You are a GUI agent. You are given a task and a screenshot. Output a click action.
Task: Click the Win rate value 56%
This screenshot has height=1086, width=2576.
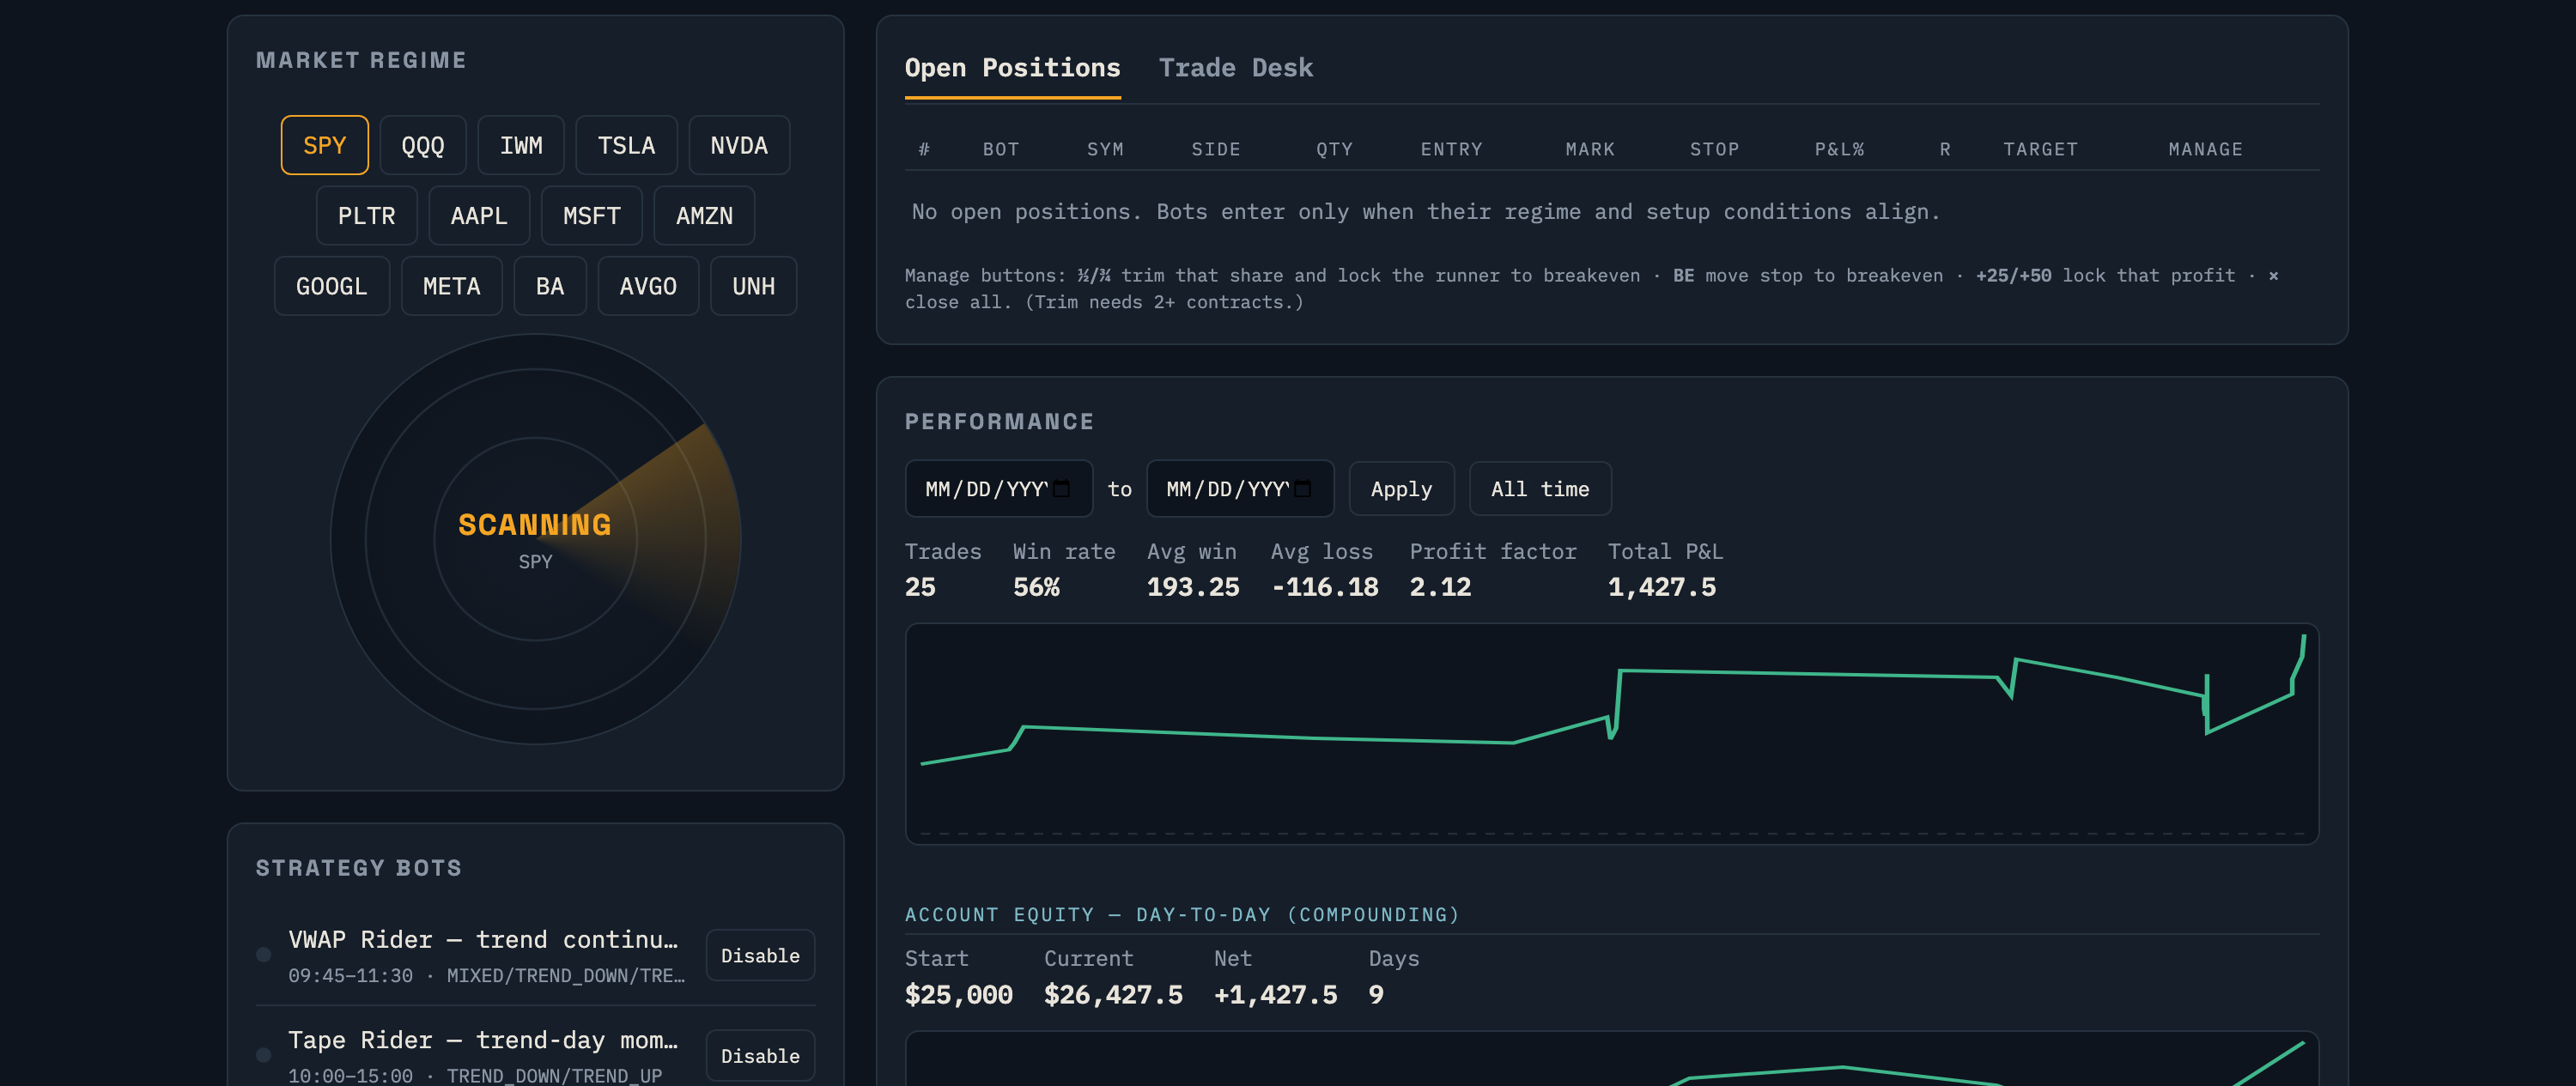tap(1036, 588)
